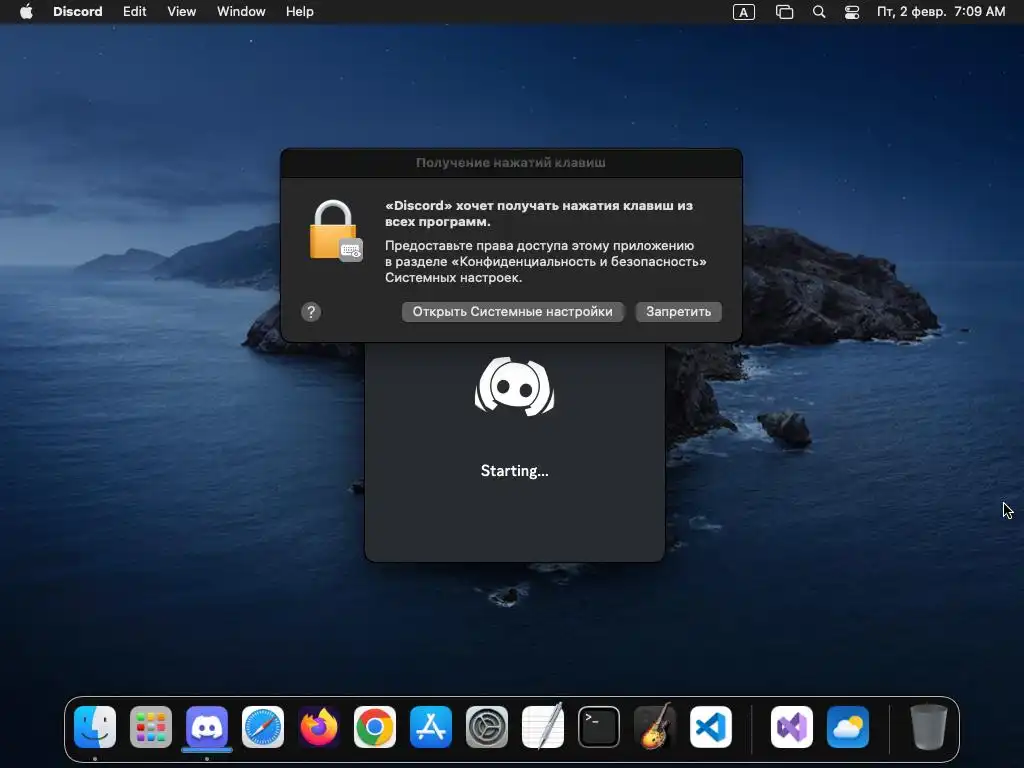Launch Terminal from the Dock

click(599, 727)
